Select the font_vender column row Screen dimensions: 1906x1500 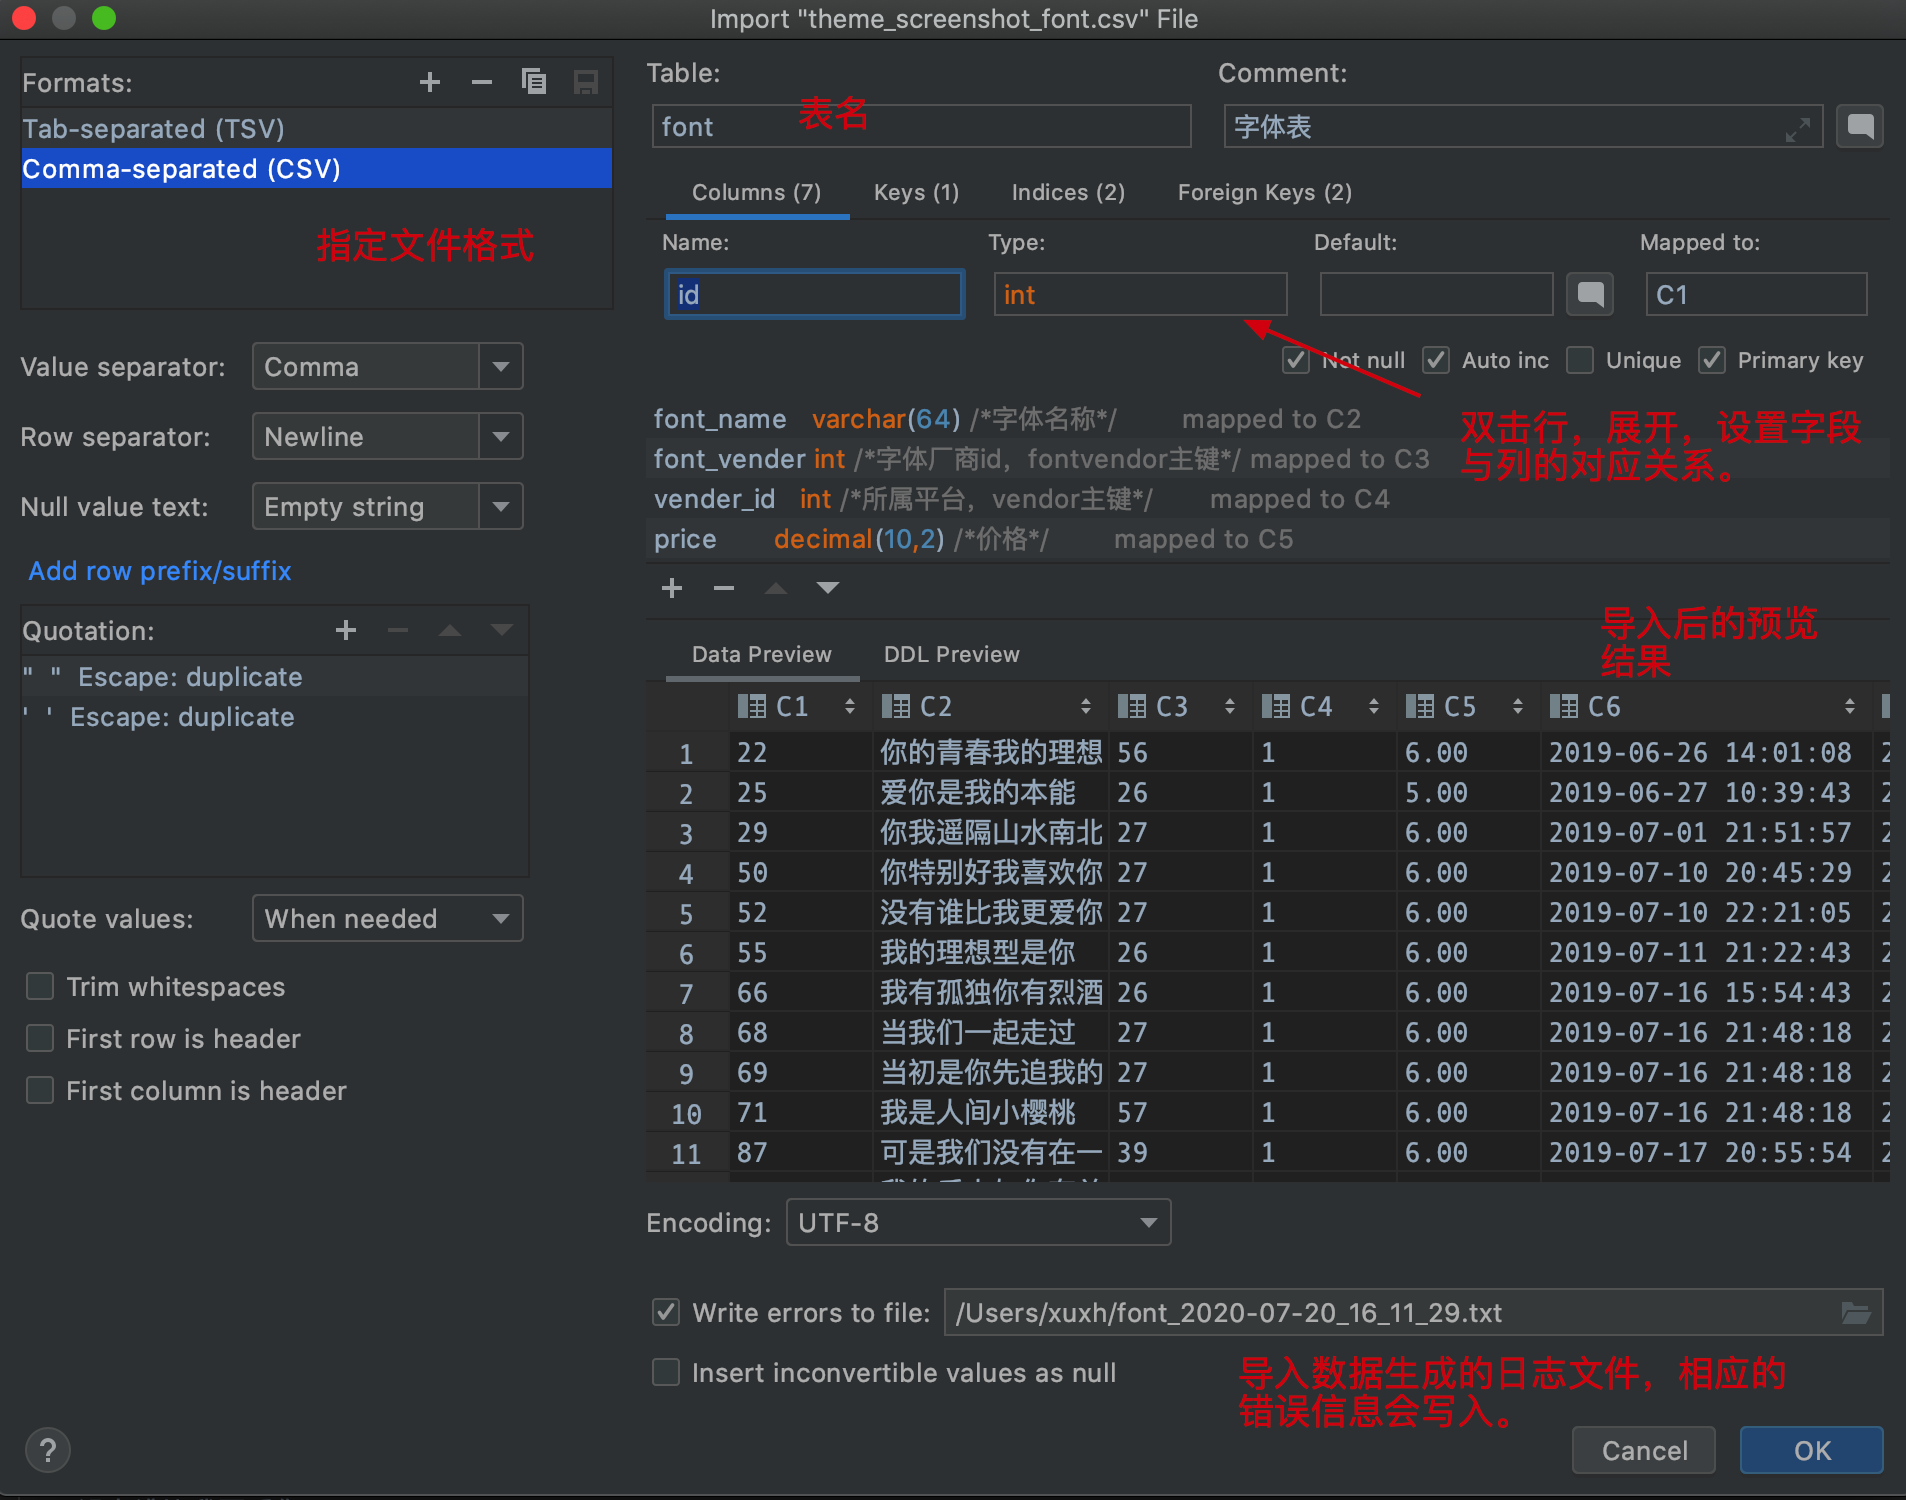pyautogui.click(x=1268, y=458)
